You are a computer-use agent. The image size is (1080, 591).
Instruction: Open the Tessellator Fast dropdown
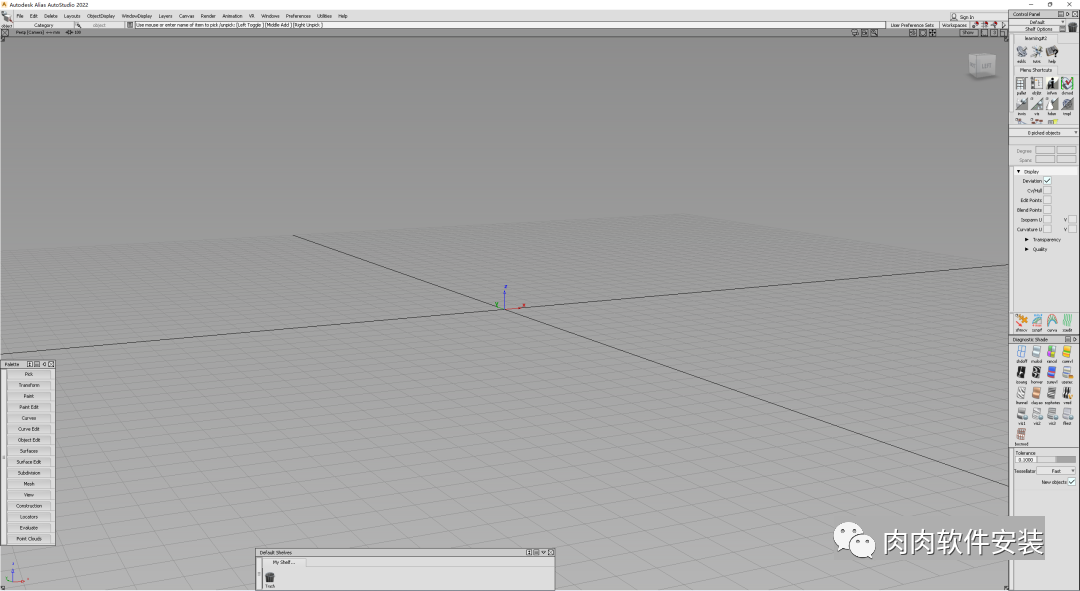[x=1056, y=470]
